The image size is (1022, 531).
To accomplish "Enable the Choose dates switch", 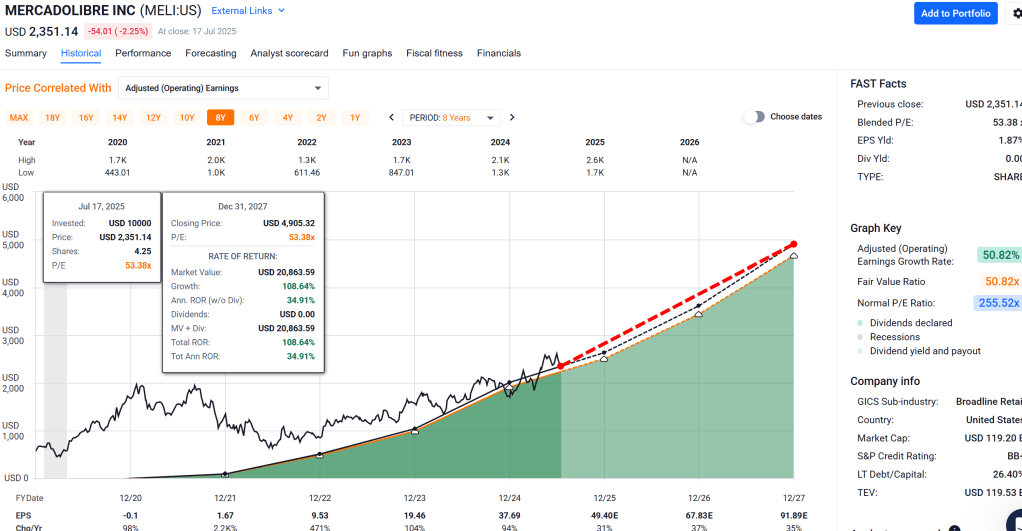I will tap(754, 117).
